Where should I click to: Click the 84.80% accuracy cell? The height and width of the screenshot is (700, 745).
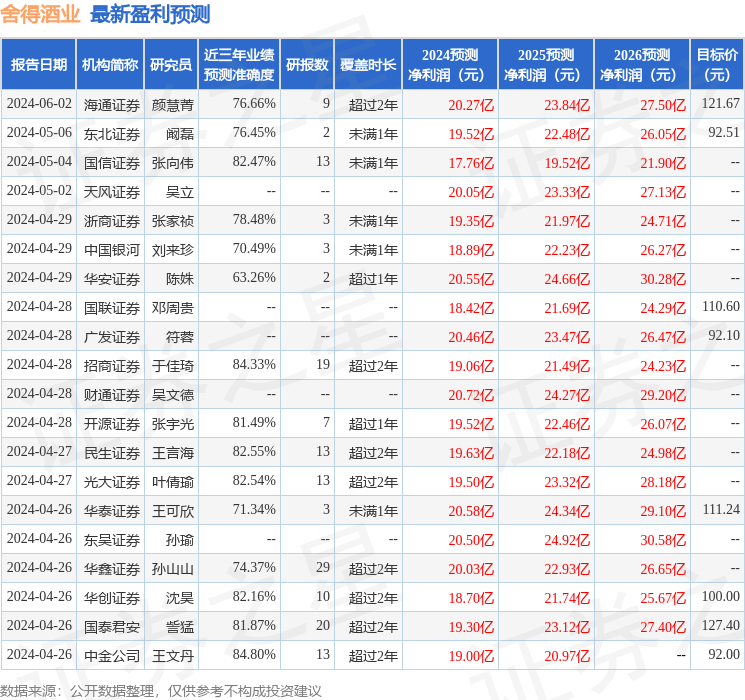(254, 656)
